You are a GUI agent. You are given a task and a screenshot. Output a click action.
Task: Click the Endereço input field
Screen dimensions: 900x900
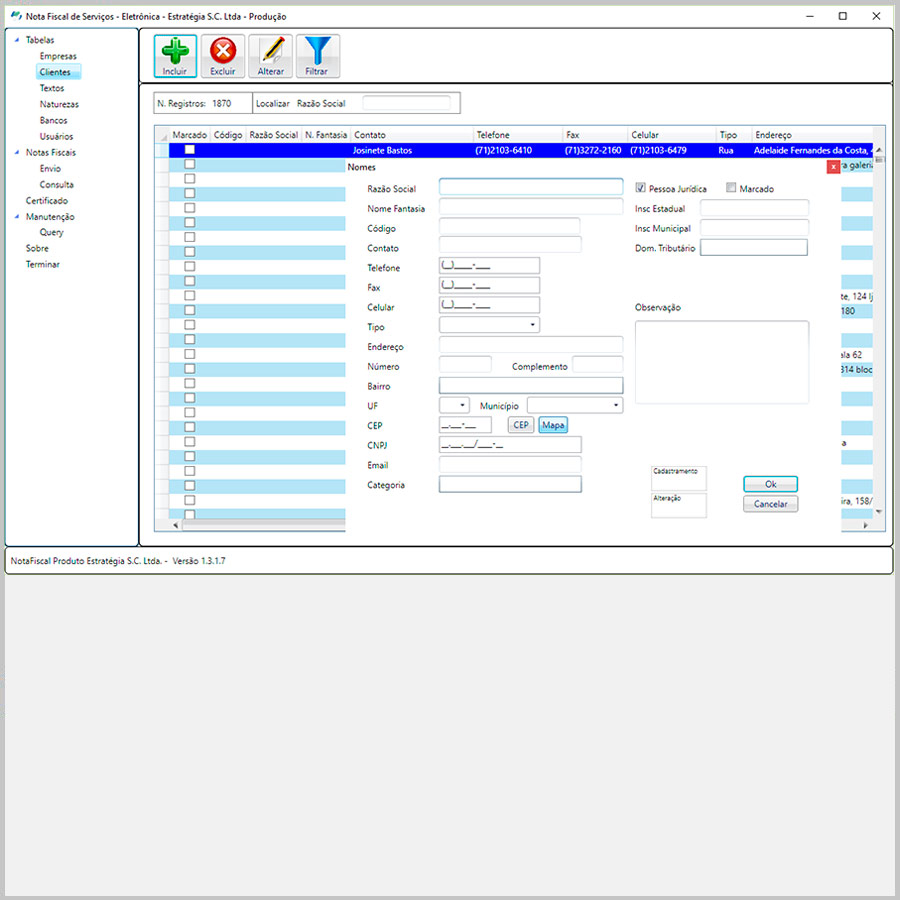point(531,344)
